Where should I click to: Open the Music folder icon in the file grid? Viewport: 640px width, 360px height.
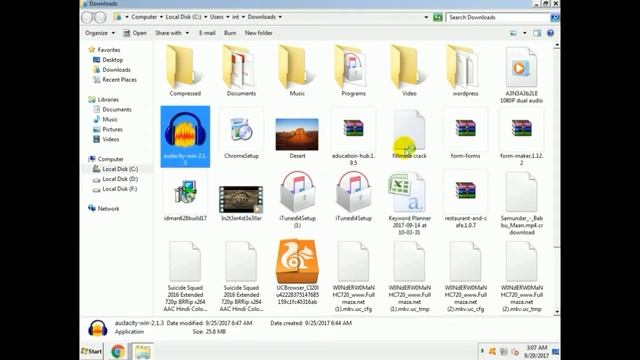tap(297, 71)
